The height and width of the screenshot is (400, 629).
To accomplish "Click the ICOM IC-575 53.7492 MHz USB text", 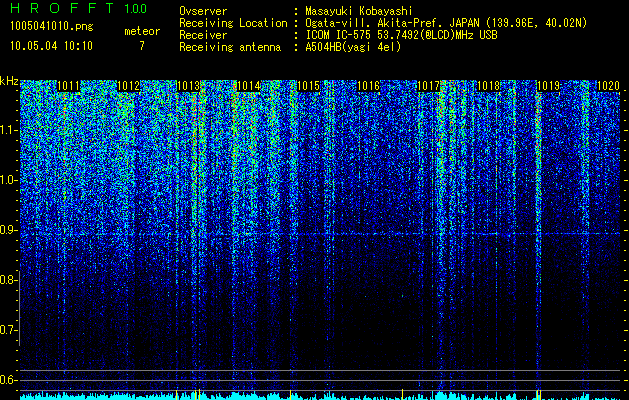I will tap(401, 35).
